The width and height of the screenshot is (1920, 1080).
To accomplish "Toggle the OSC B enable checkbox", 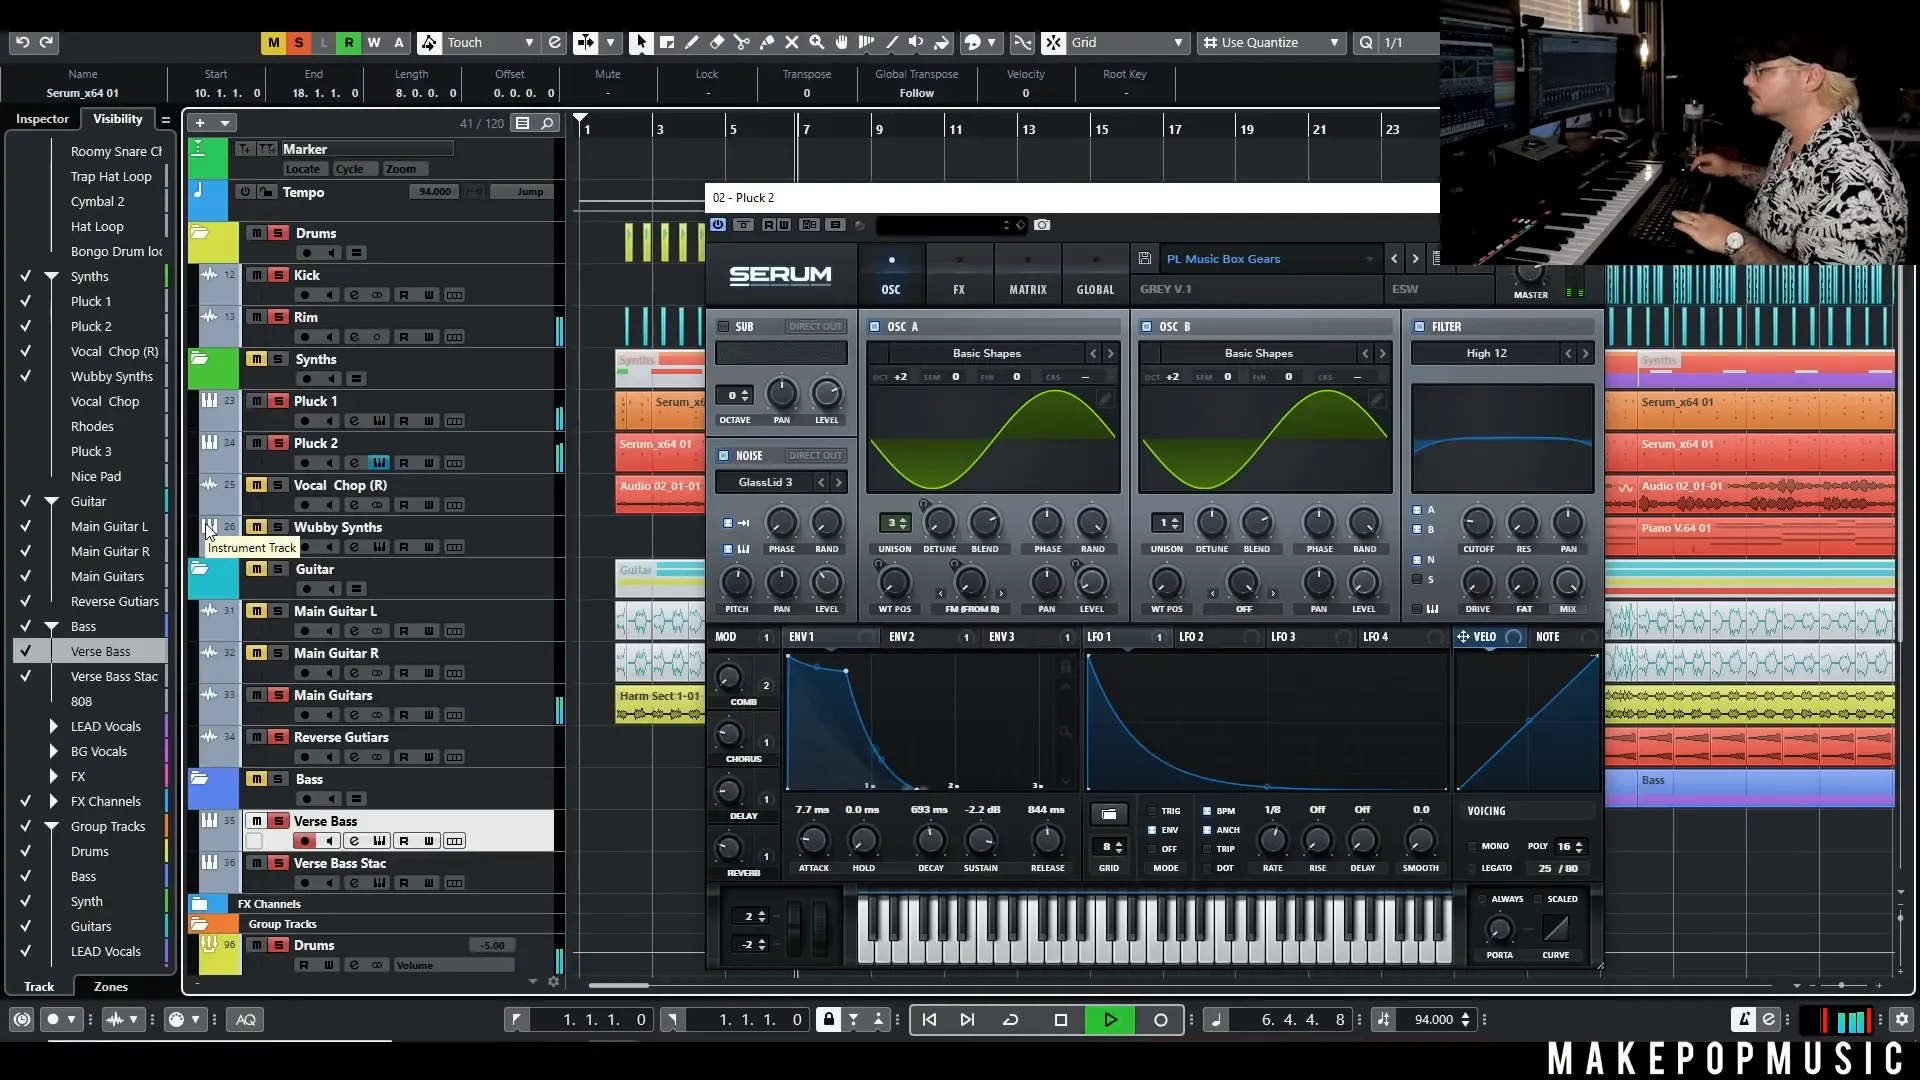I will [x=1146, y=327].
